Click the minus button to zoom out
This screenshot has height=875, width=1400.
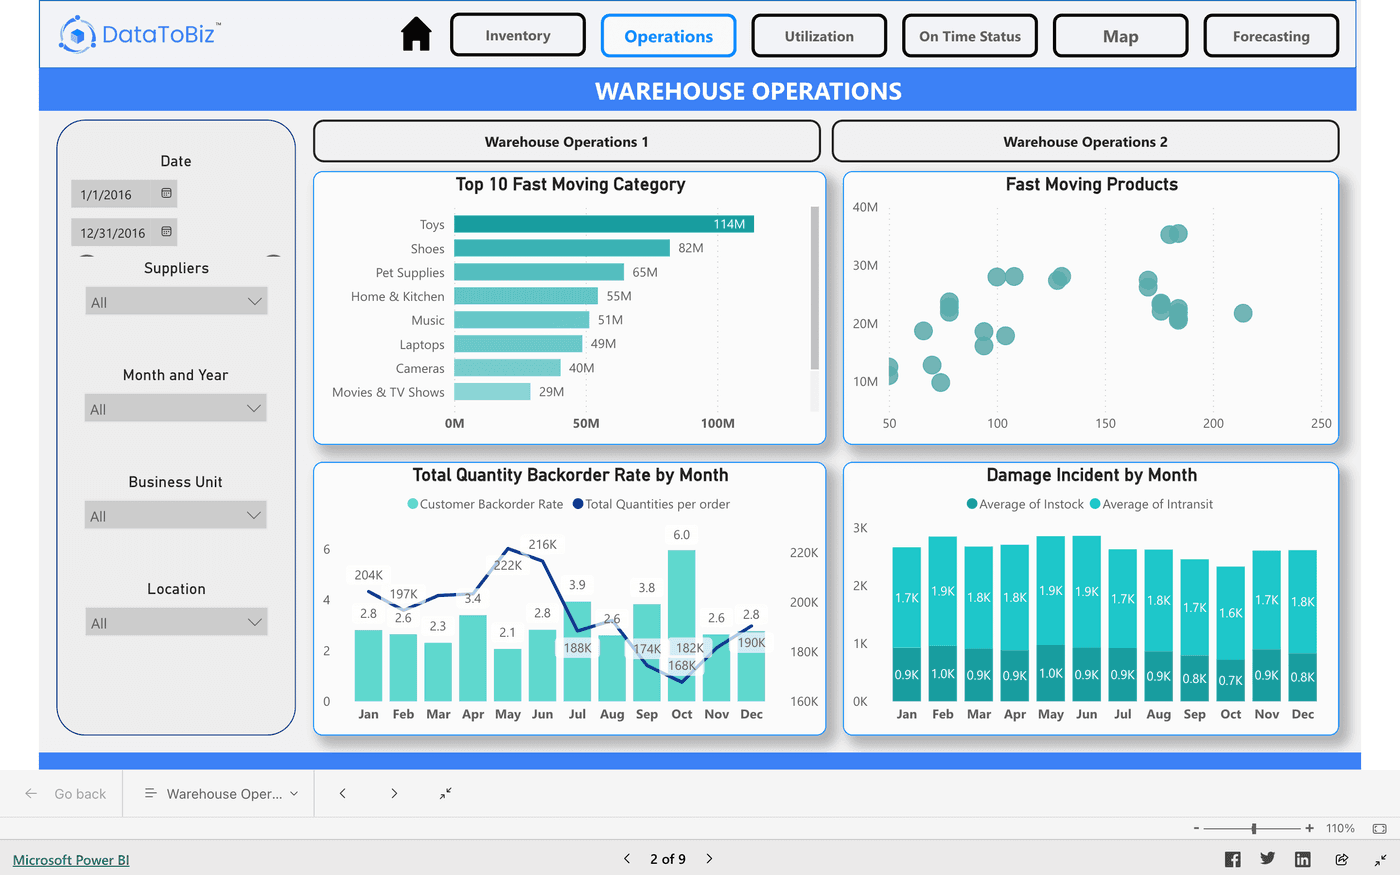point(1195,828)
